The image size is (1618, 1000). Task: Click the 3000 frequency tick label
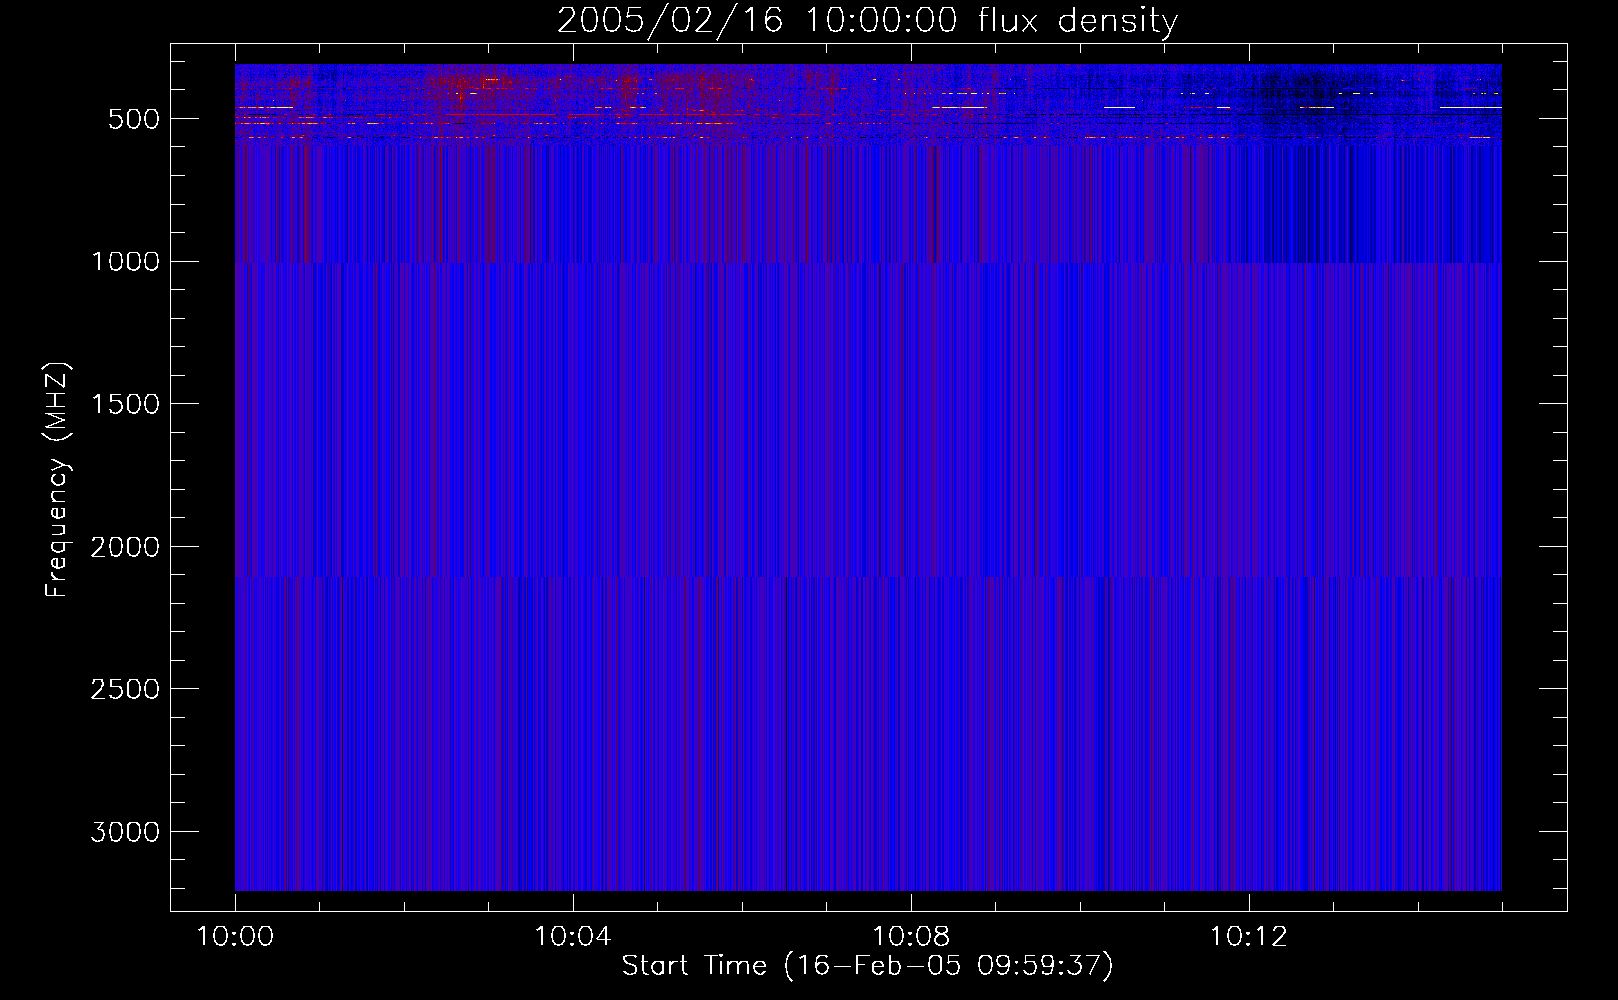(x=125, y=833)
